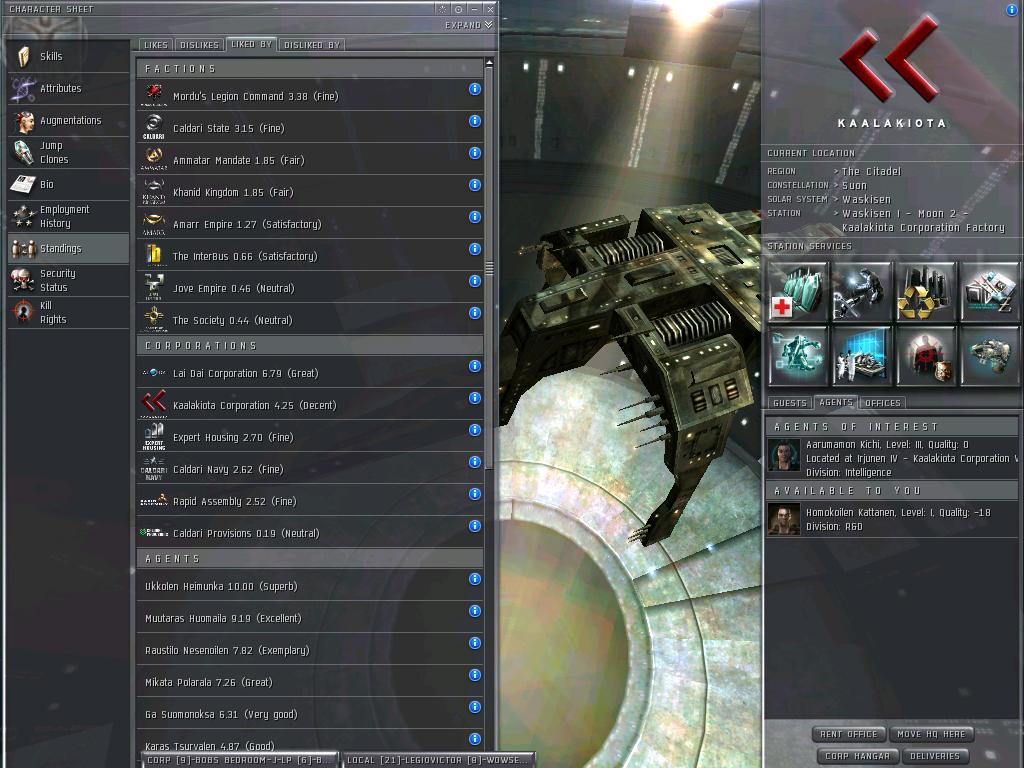Open the bounty office station service

[926, 356]
